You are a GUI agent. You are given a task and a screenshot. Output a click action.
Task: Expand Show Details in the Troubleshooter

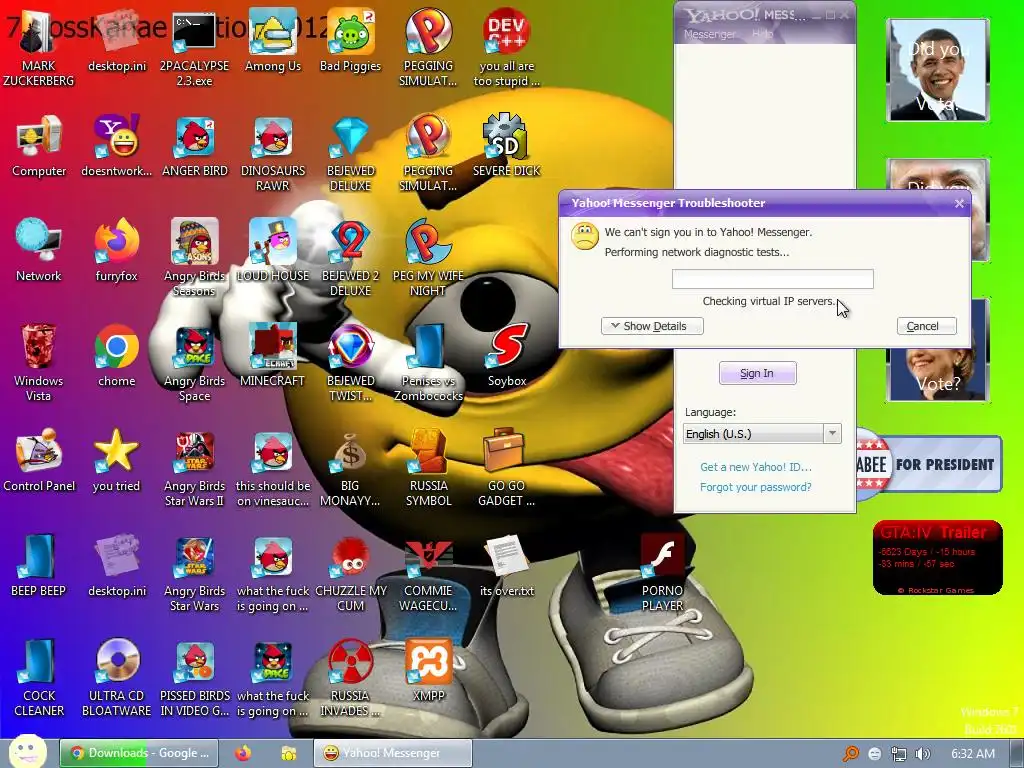point(652,326)
